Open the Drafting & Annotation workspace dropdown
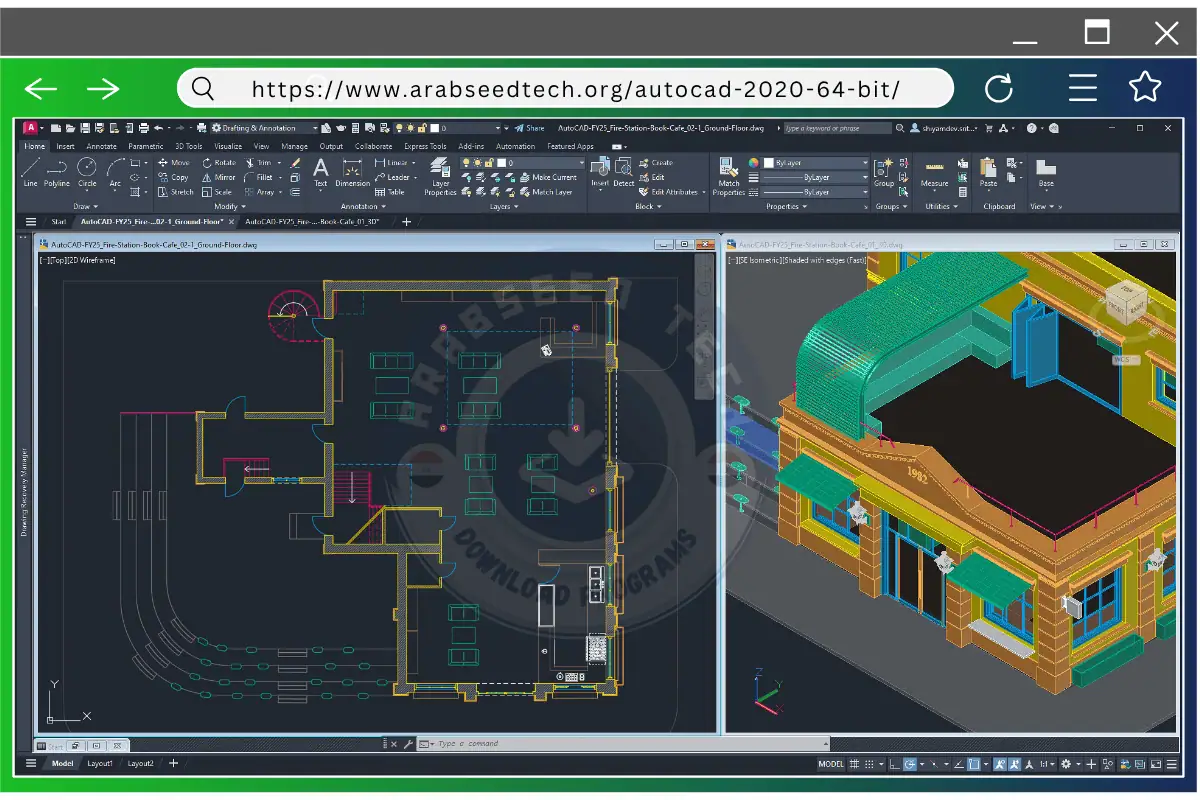This screenshot has height=800, width=1200. click(x=264, y=128)
